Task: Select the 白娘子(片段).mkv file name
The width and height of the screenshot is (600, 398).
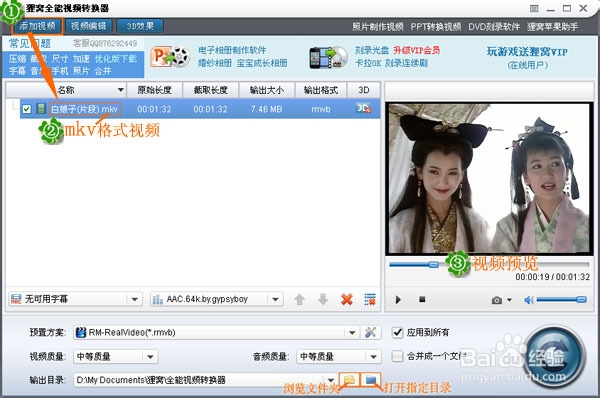Action: point(85,109)
